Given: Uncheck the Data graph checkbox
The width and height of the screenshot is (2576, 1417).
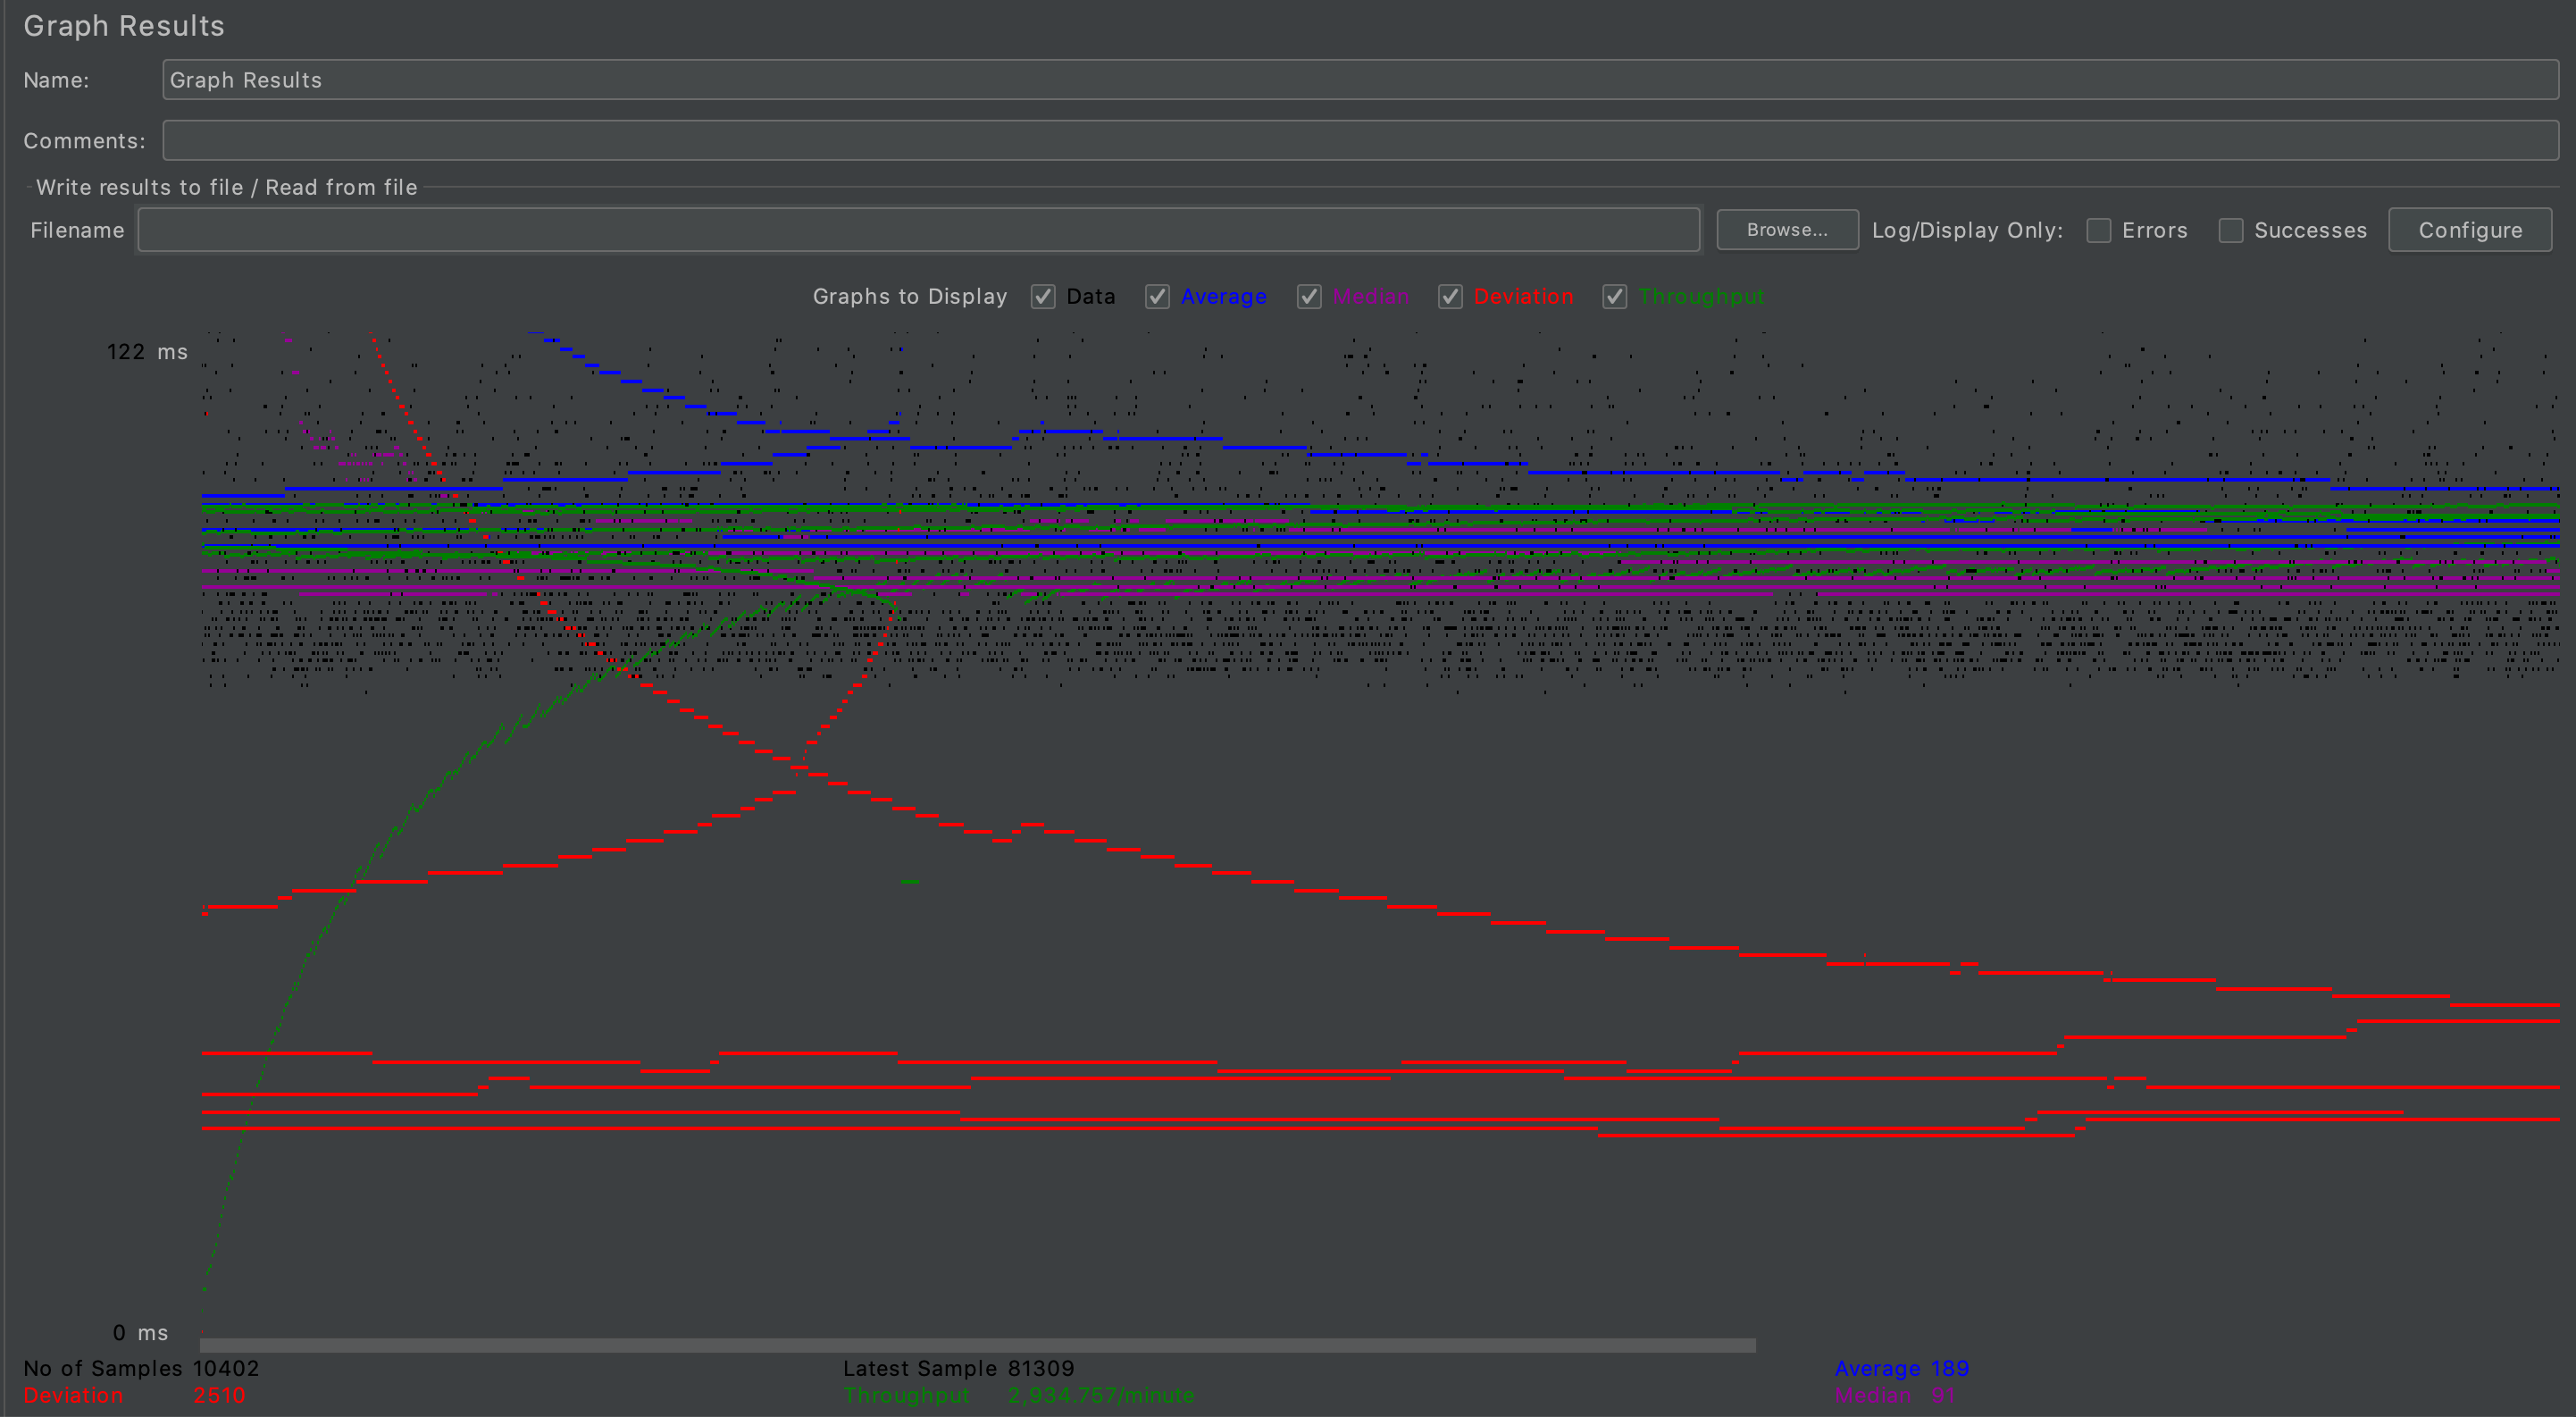Looking at the screenshot, I should point(1043,297).
